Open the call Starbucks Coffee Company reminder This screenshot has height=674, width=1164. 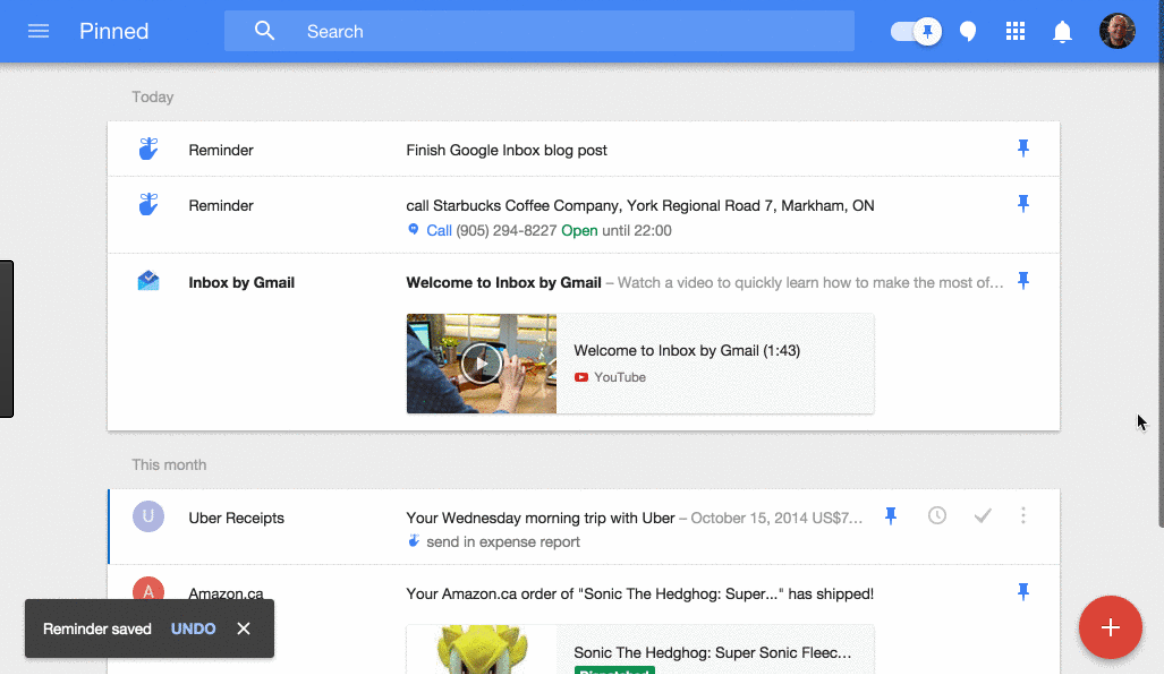coord(583,215)
